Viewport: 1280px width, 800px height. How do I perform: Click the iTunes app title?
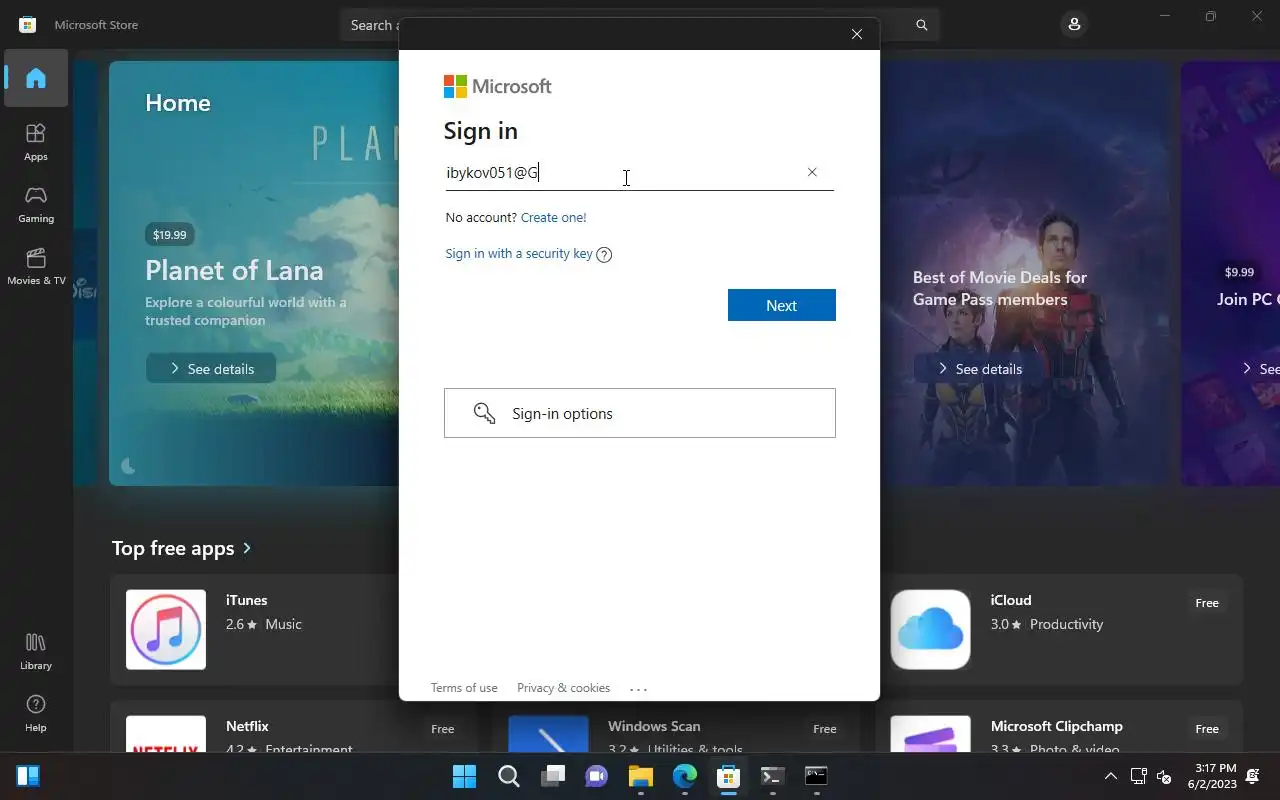pyautogui.click(x=247, y=600)
